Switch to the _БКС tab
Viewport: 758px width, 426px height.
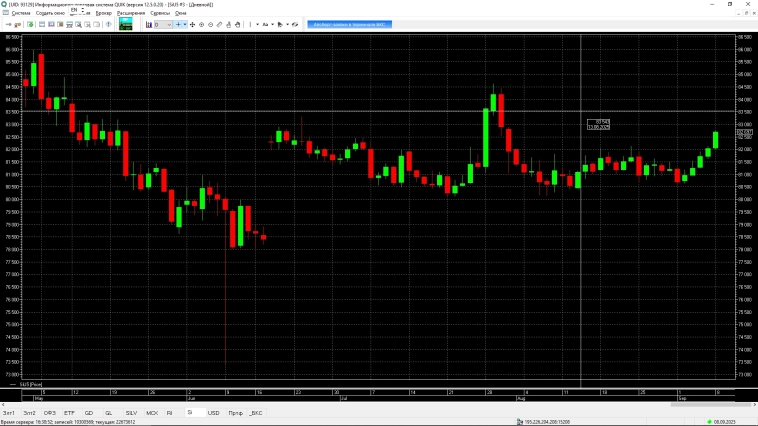pyautogui.click(x=256, y=413)
